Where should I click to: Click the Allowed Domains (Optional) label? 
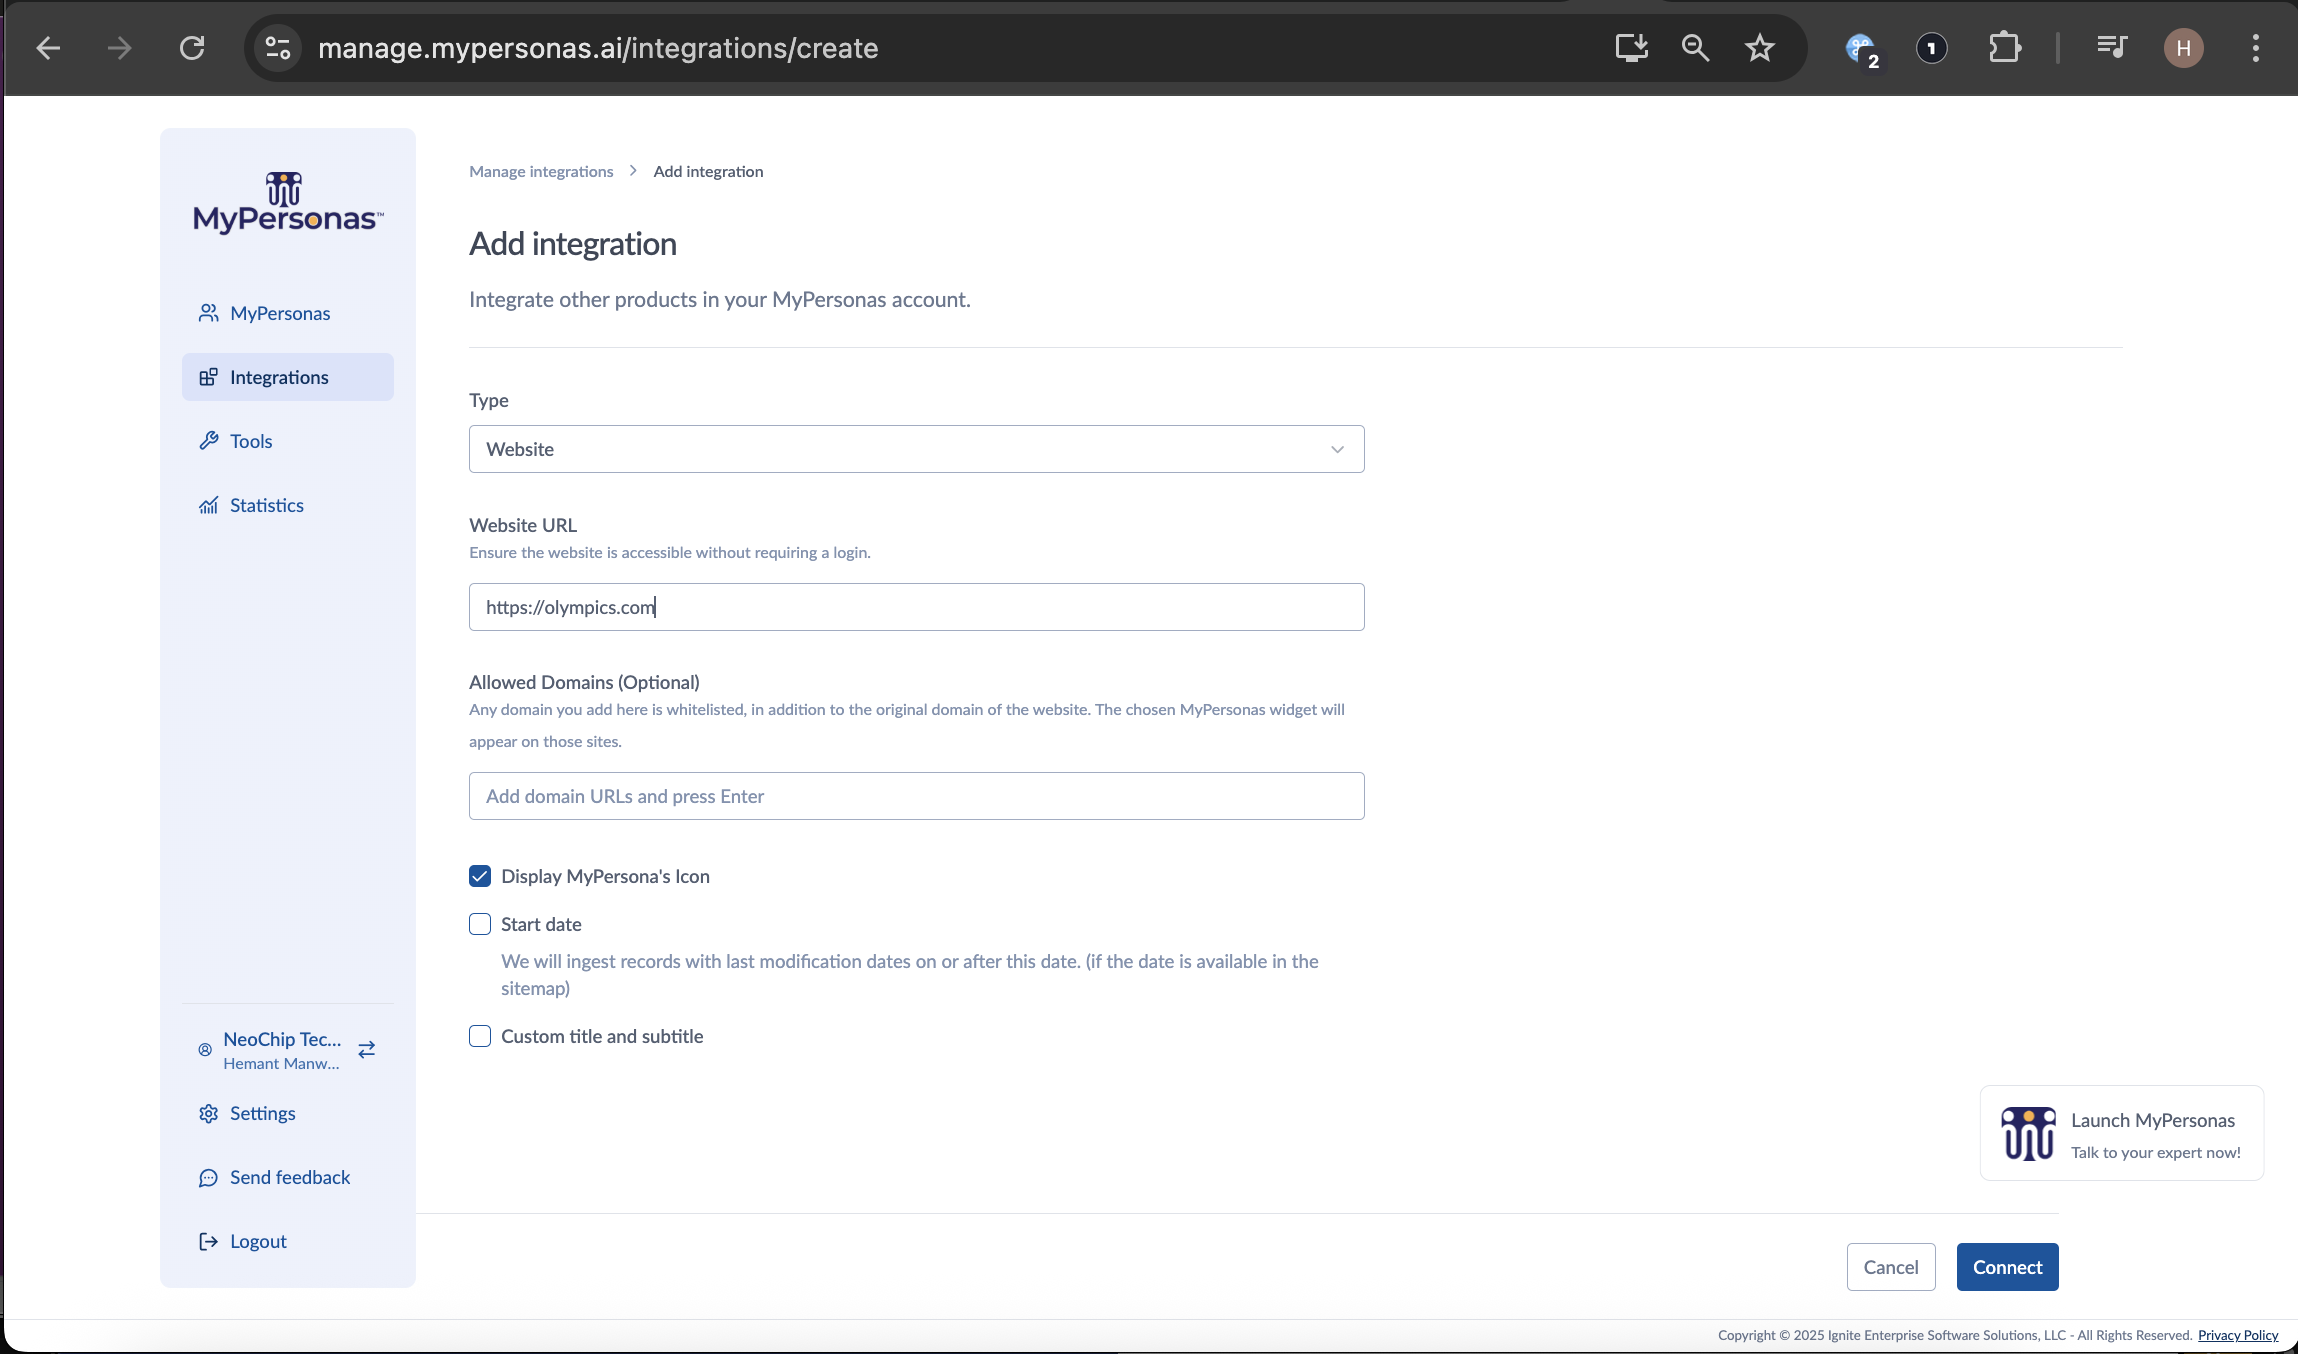point(584,682)
